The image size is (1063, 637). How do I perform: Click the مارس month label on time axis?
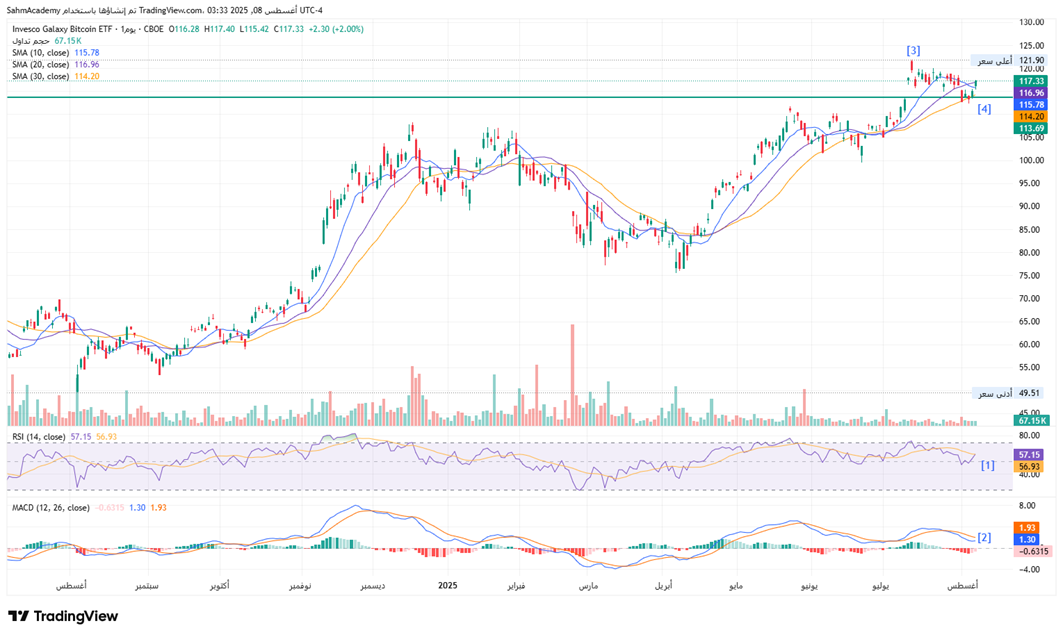point(588,583)
